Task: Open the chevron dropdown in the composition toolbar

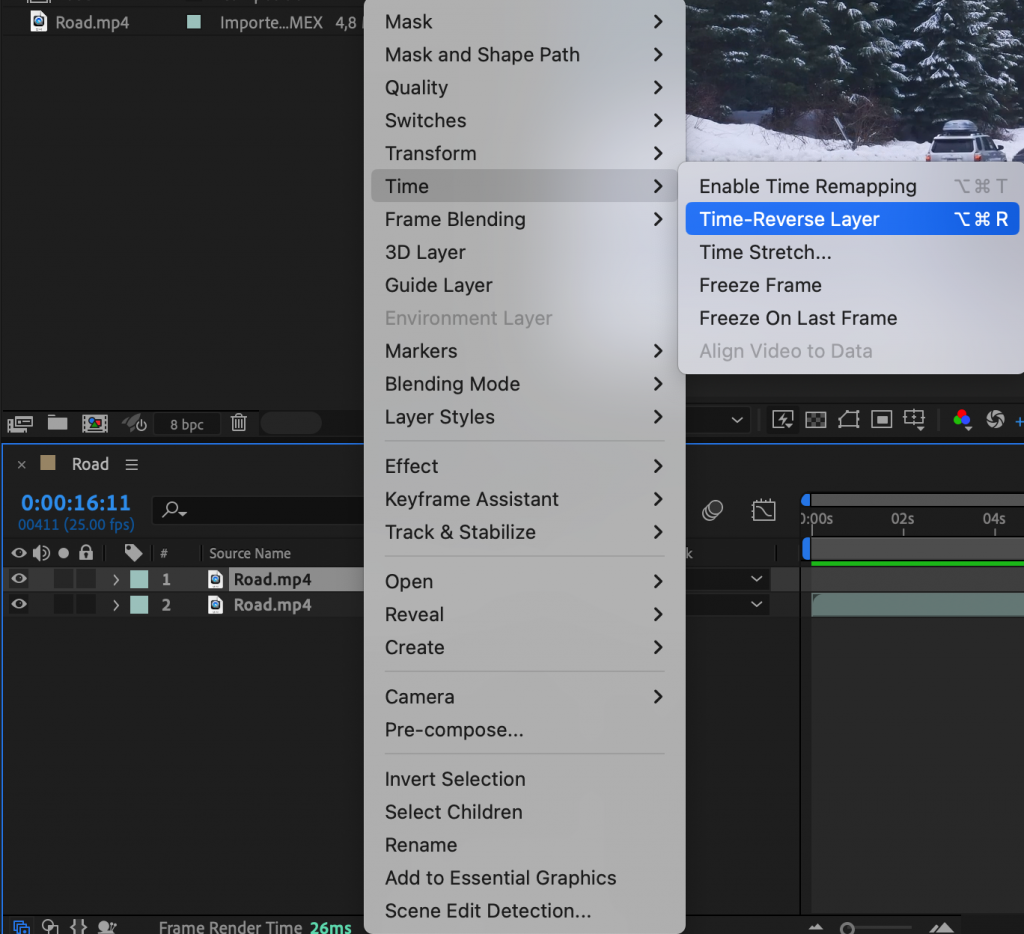Action: tap(738, 420)
